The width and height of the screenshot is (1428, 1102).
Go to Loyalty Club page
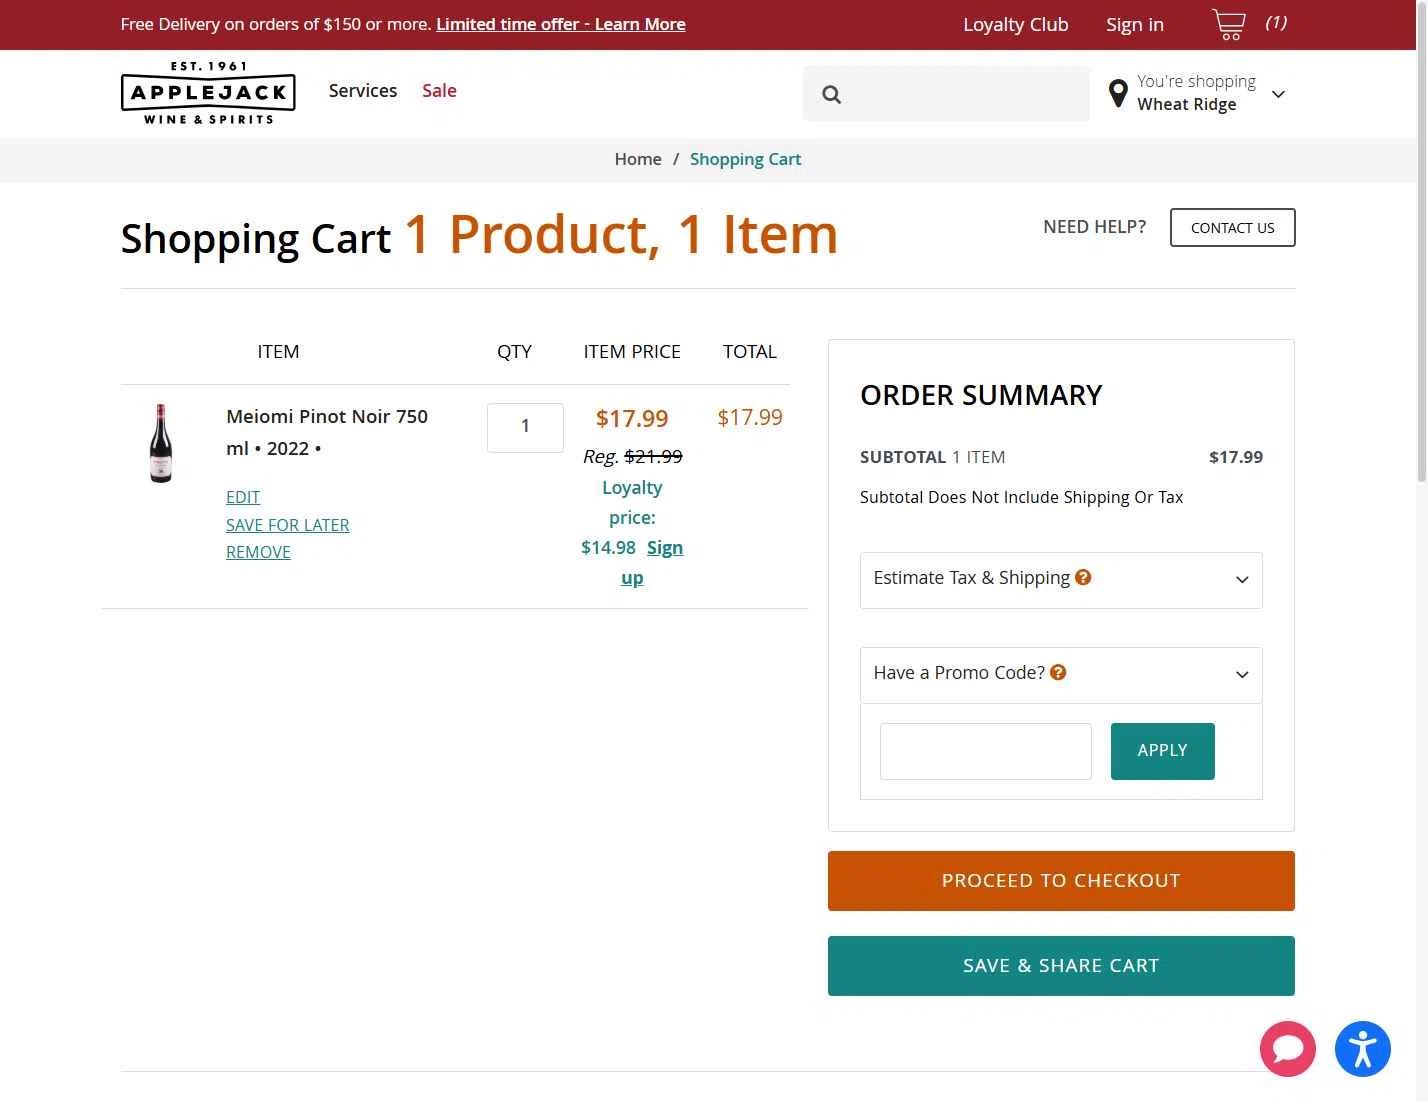(1015, 25)
